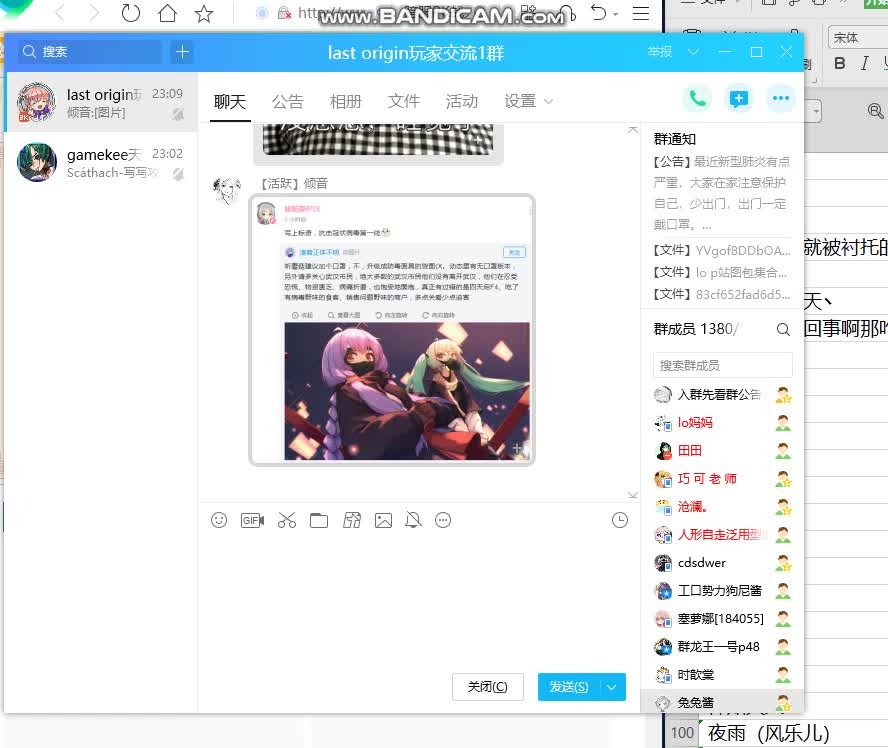Image resolution: width=888 pixels, height=748 pixels.
Task: Select member 群龙王一号p48
Action: [x=723, y=647]
